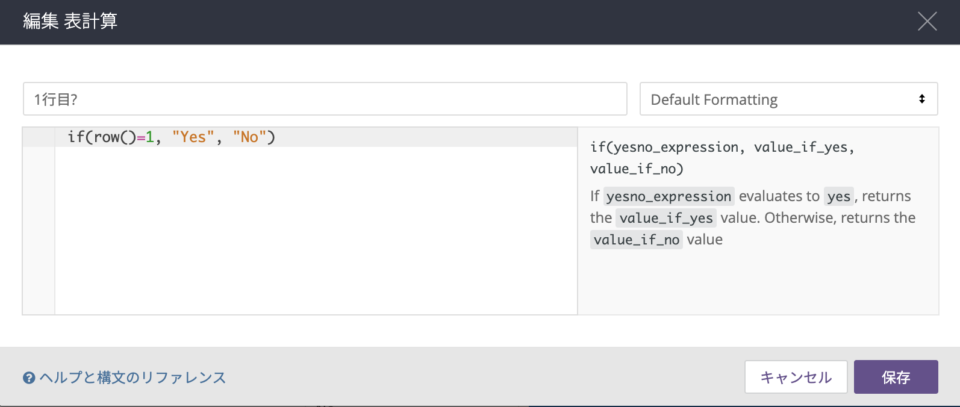Click the value_if_no code chip in the help text
Viewport: 960px width, 407px height.
point(636,239)
